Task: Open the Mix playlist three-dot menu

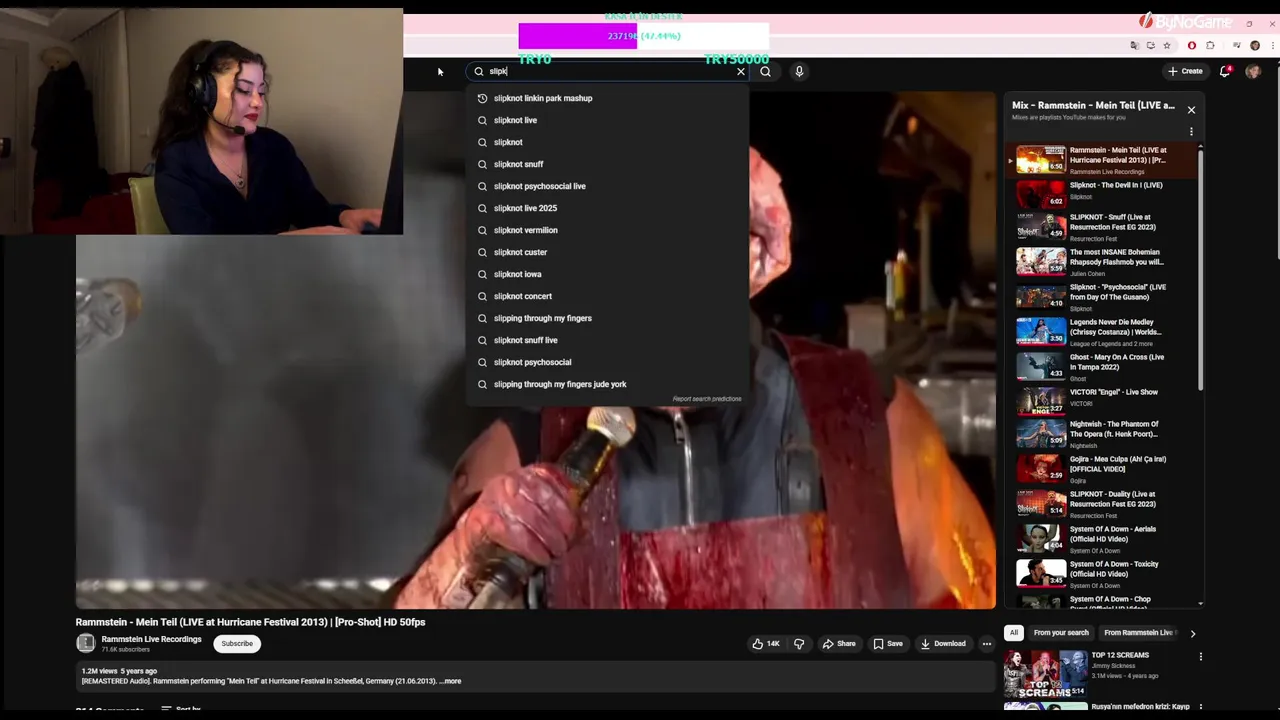Action: tap(1191, 131)
